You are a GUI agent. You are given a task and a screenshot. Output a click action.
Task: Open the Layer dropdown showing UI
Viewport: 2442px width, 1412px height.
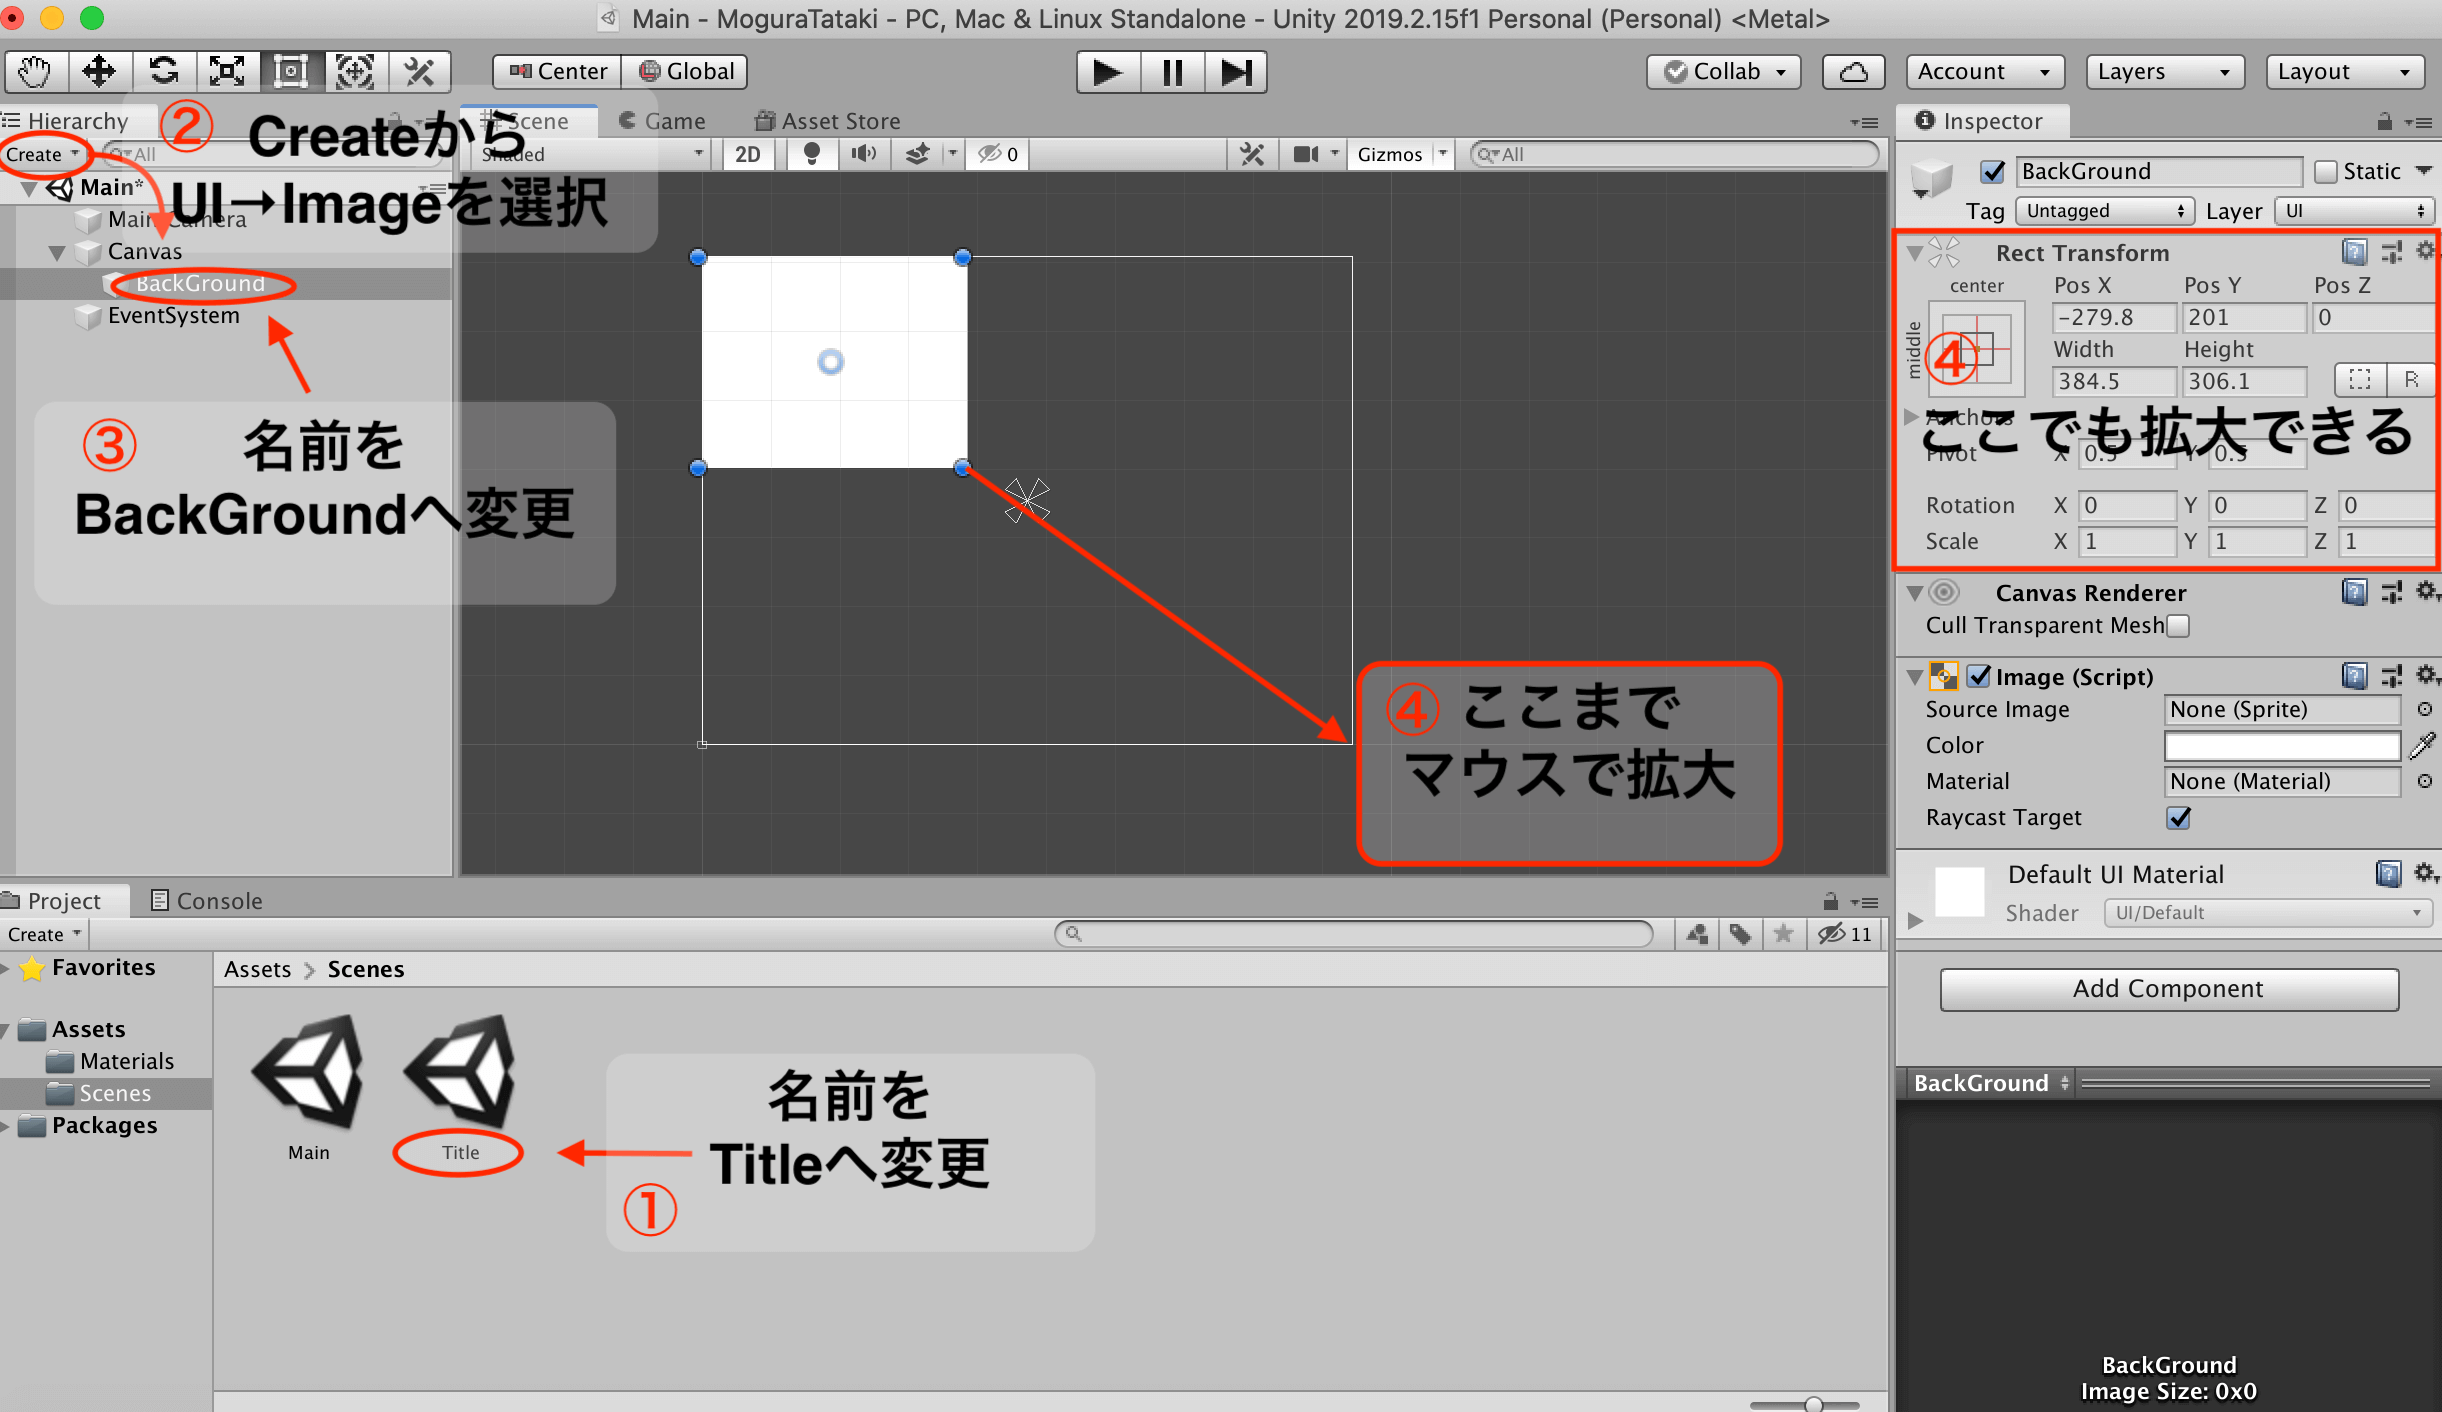point(2354,211)
